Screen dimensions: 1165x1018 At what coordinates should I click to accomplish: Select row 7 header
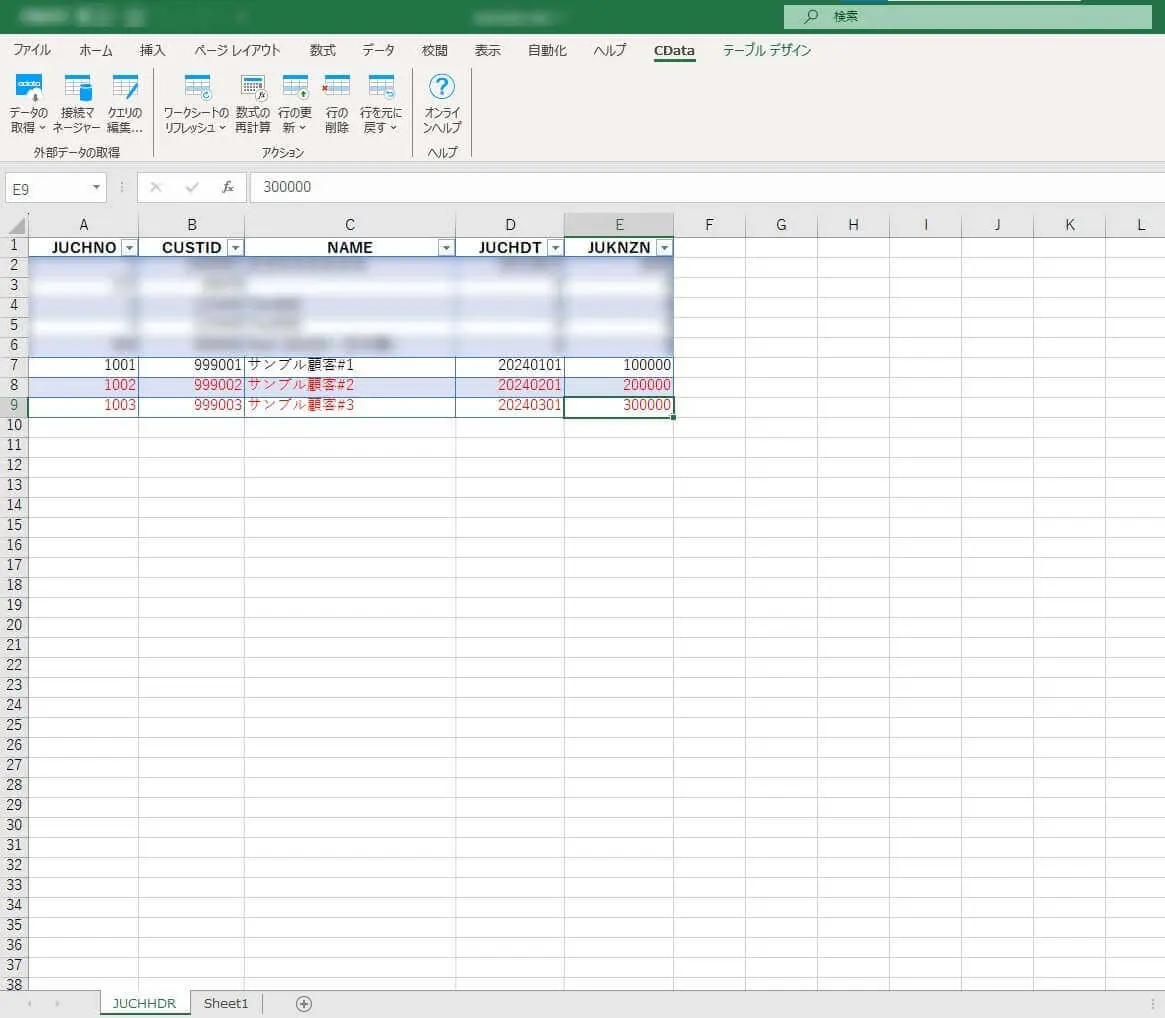[x=14, y=365]
